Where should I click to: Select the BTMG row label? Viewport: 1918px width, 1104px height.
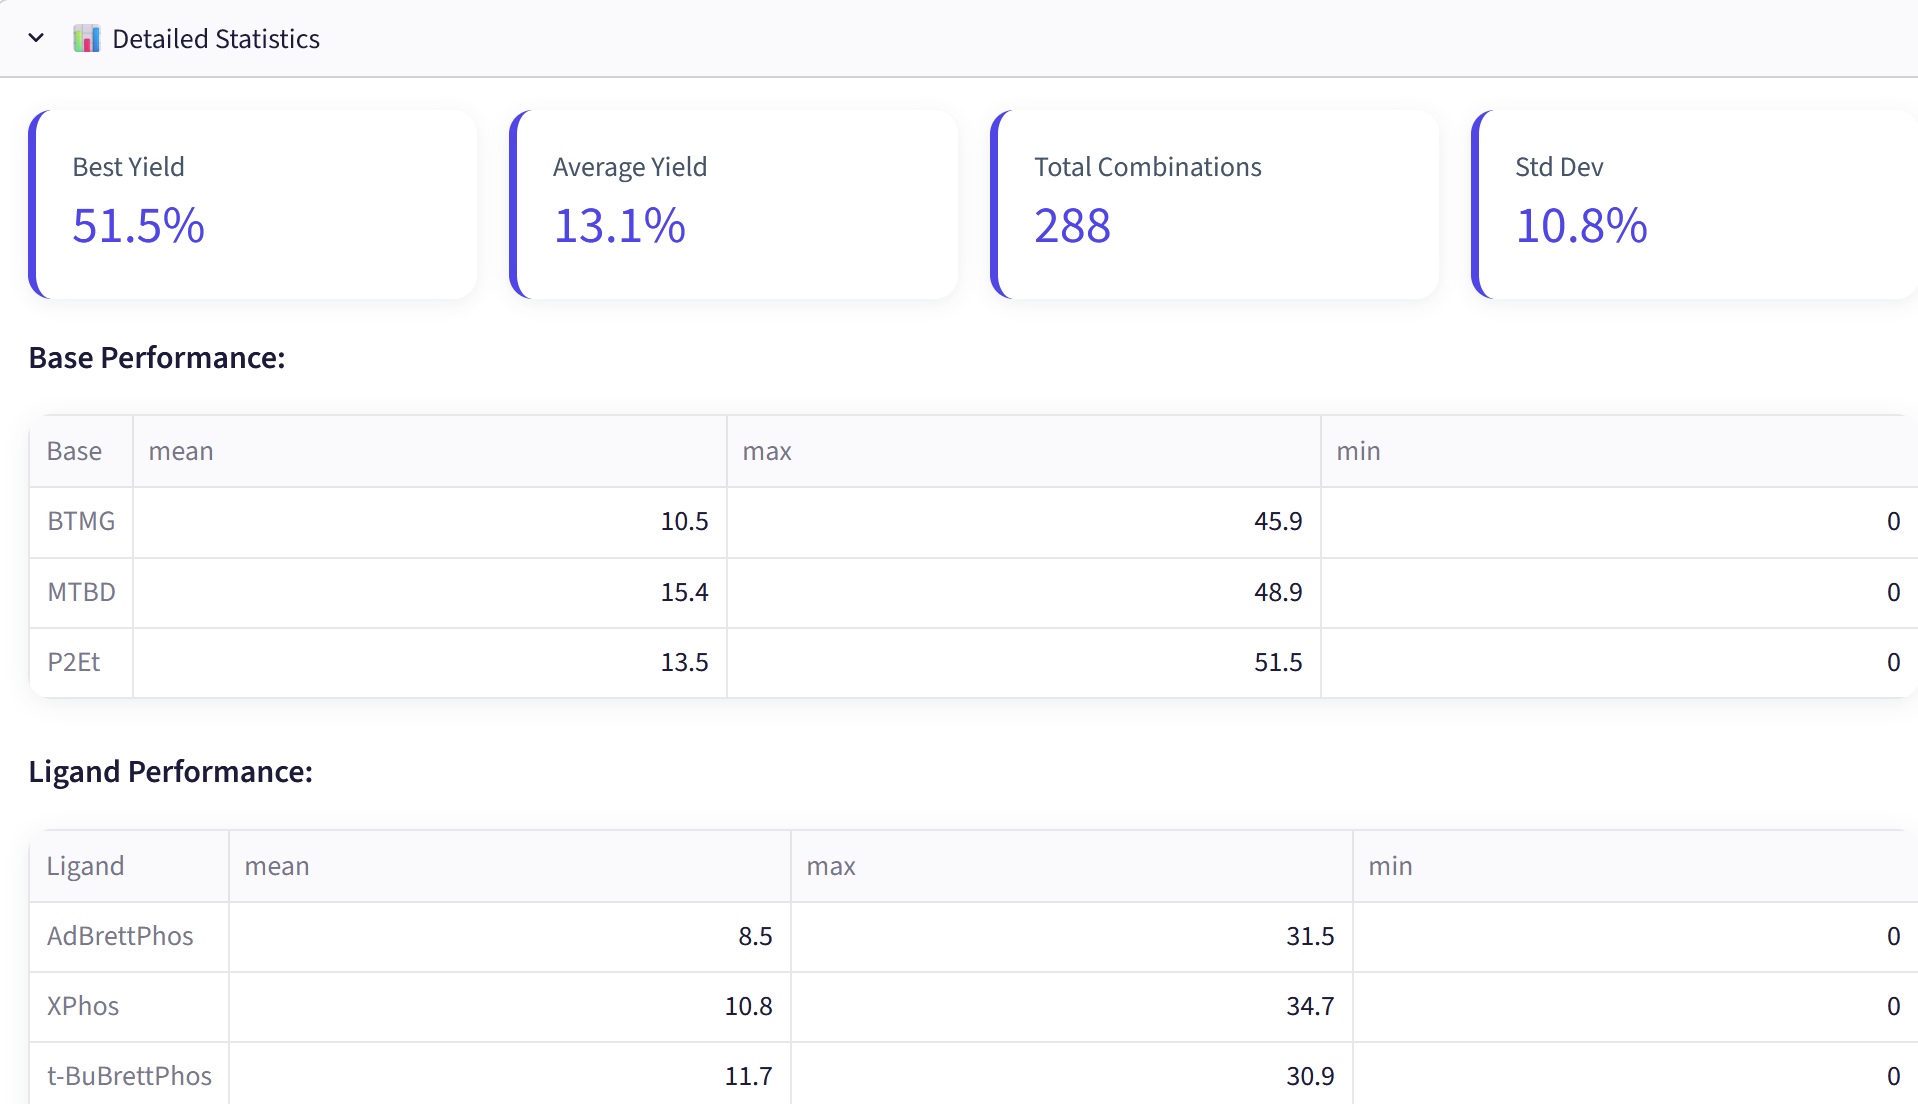click(81, 521)
